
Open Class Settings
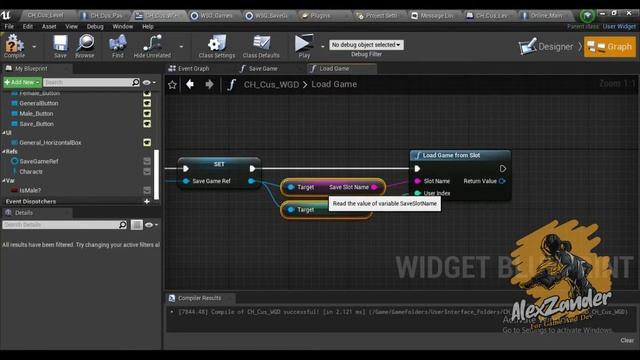(x=217, y=46)
